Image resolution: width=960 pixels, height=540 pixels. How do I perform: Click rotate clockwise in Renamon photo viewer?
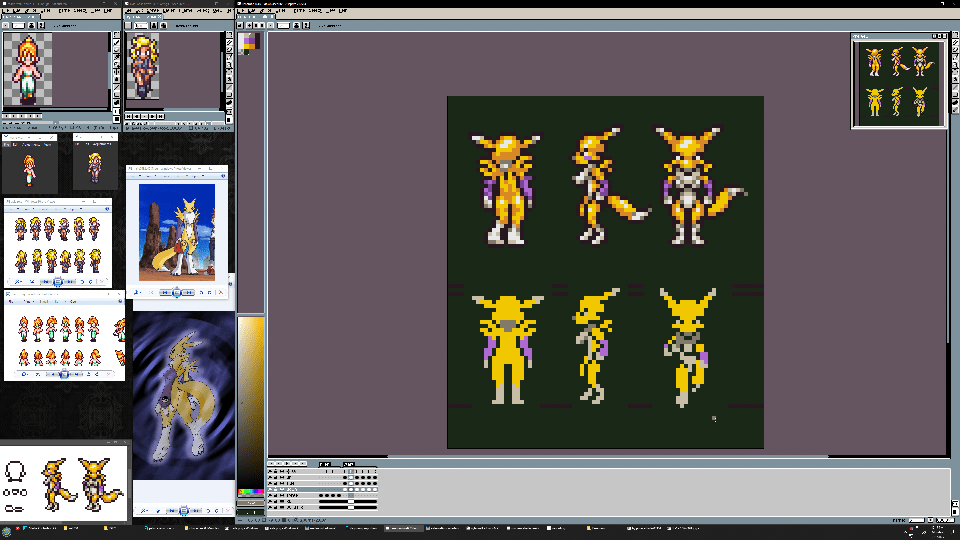point(207,292)
